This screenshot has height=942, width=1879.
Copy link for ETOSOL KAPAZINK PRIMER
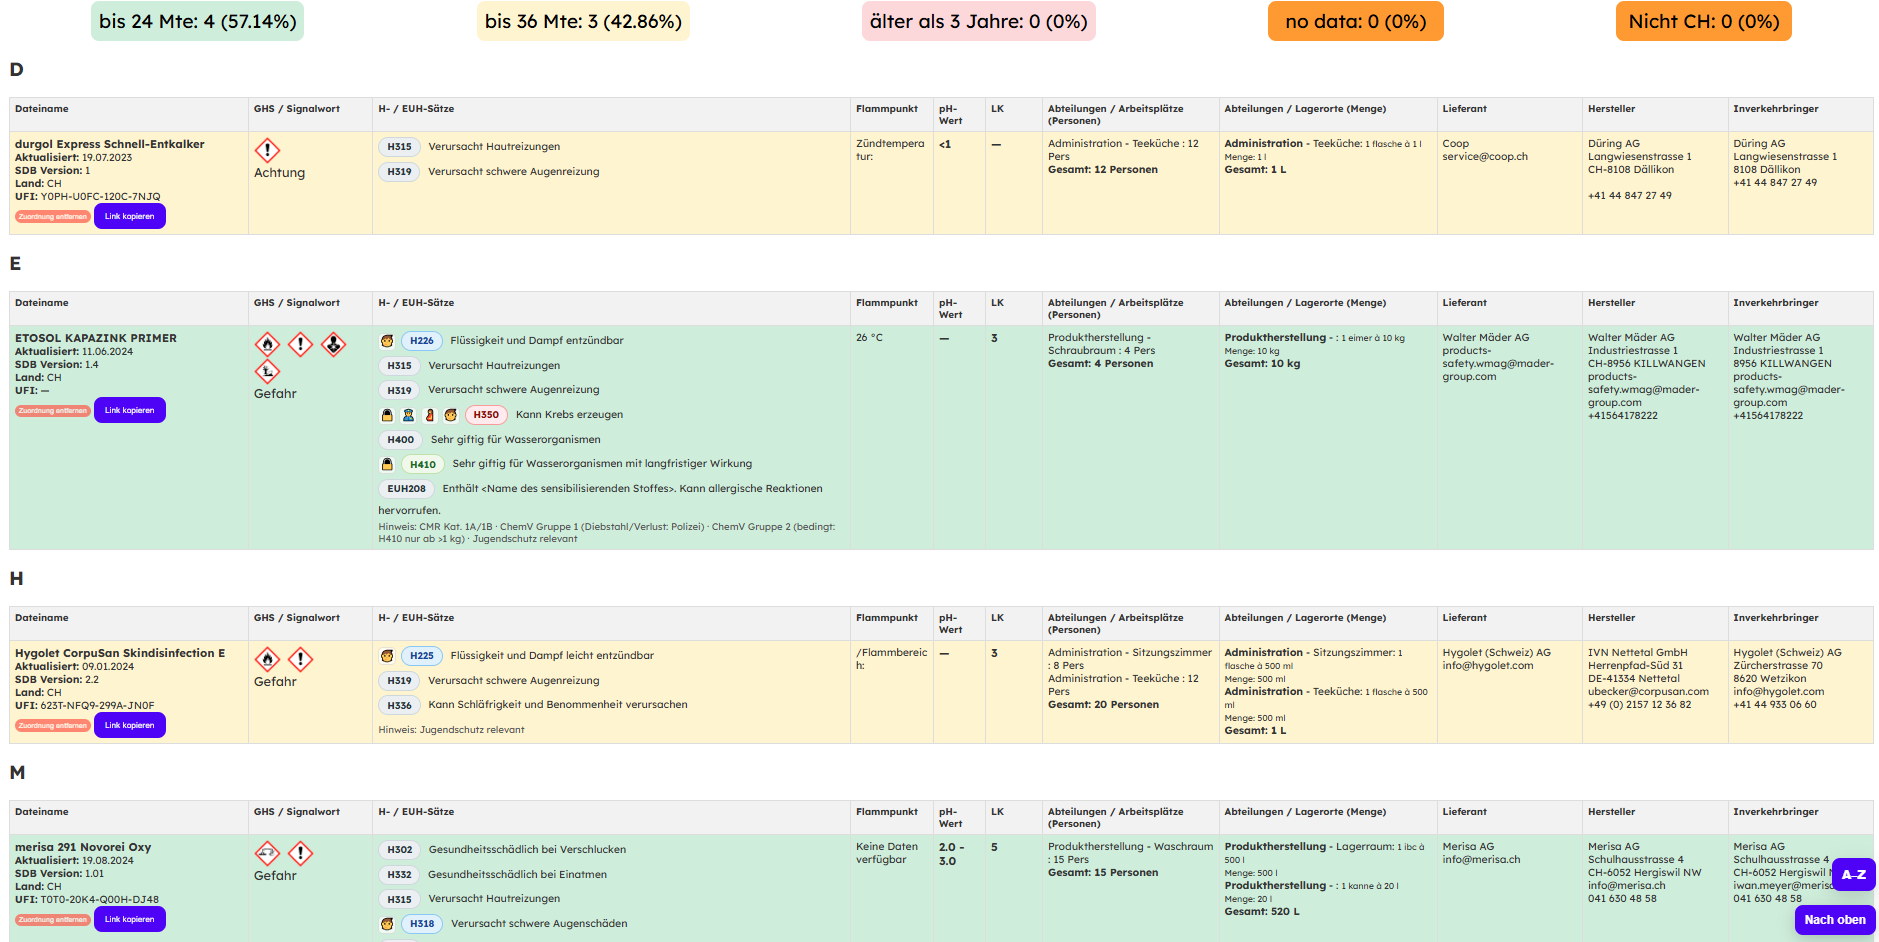130,410
